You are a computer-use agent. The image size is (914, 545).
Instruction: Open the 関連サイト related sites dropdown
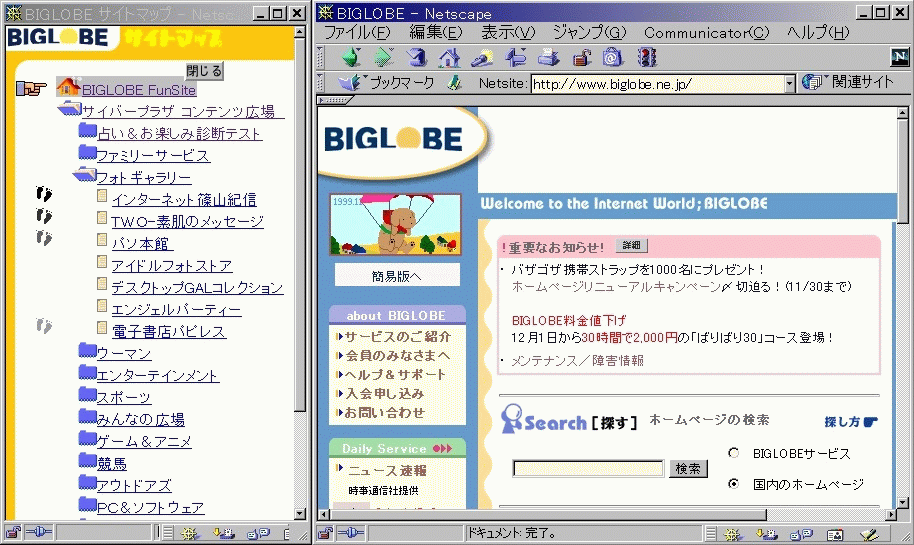pos(848,82)
